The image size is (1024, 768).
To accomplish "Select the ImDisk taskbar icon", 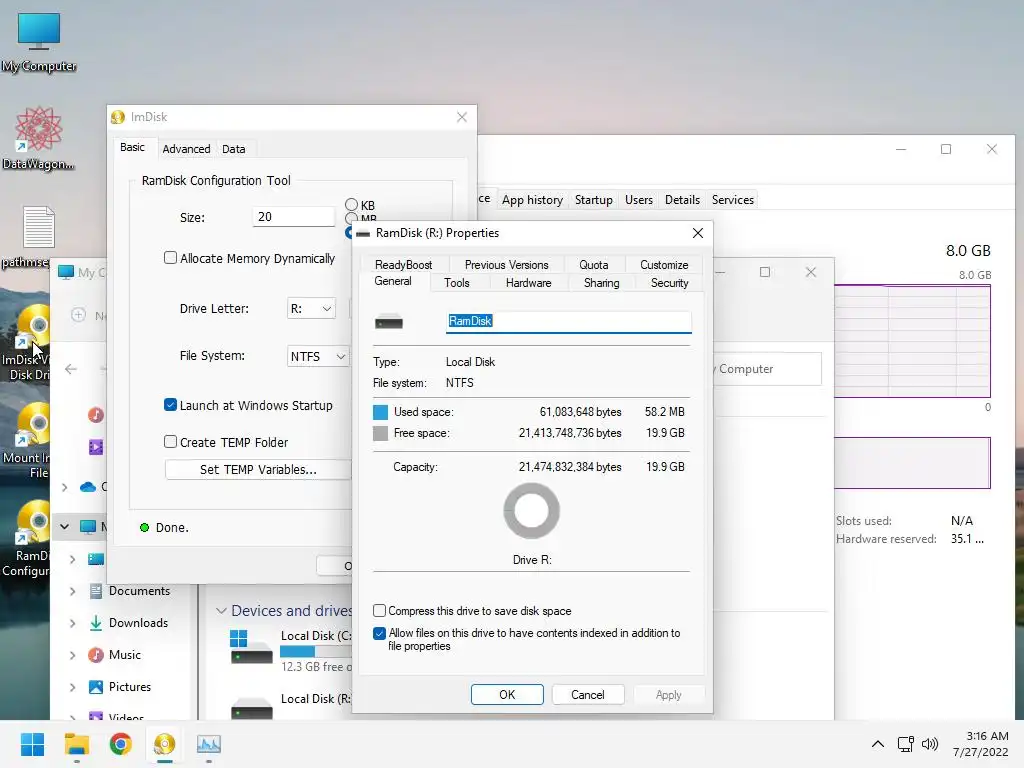I will 165,744.
